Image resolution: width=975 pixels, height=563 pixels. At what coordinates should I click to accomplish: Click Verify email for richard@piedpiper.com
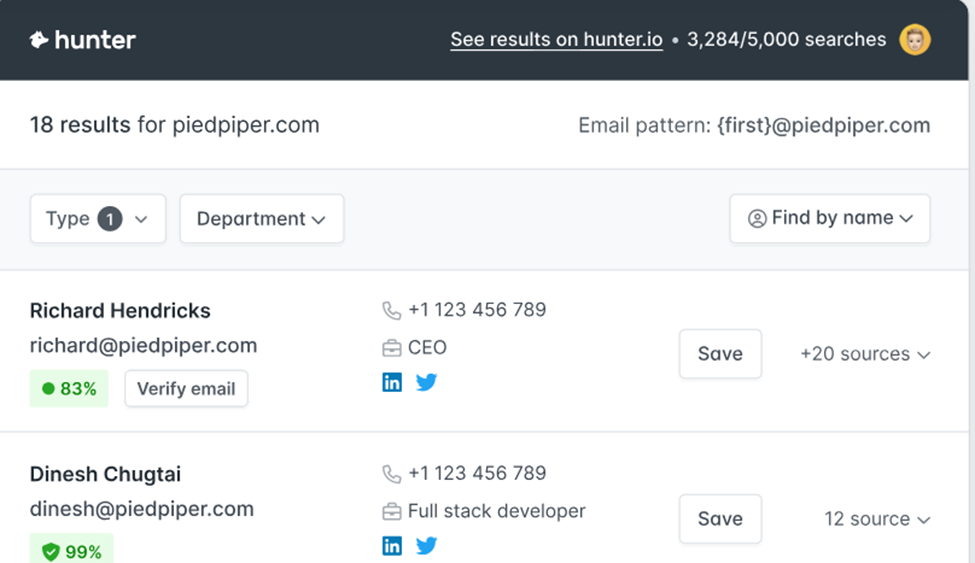186,389
